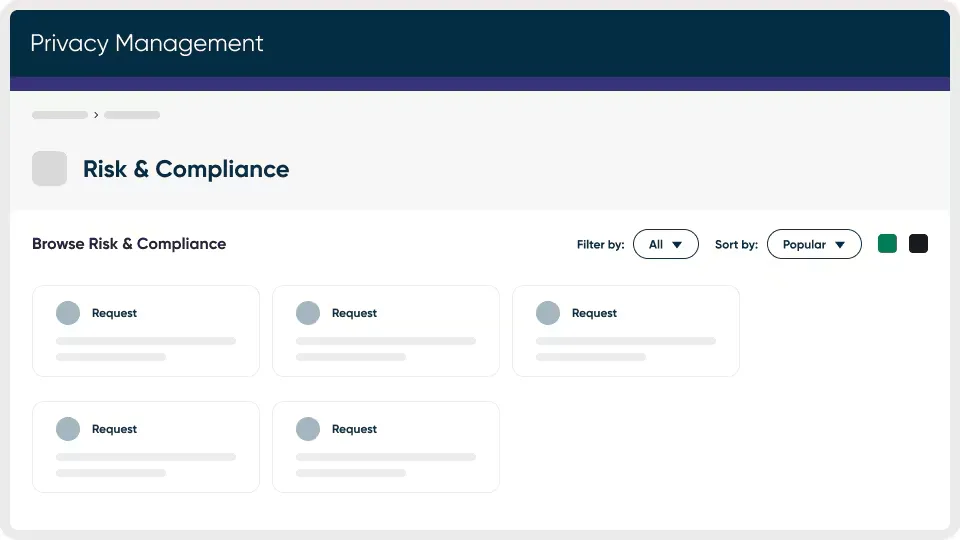This screenshot has width=960, height=540.
Task: Click the "Privacy Management" header title
Action: [147, 44]
